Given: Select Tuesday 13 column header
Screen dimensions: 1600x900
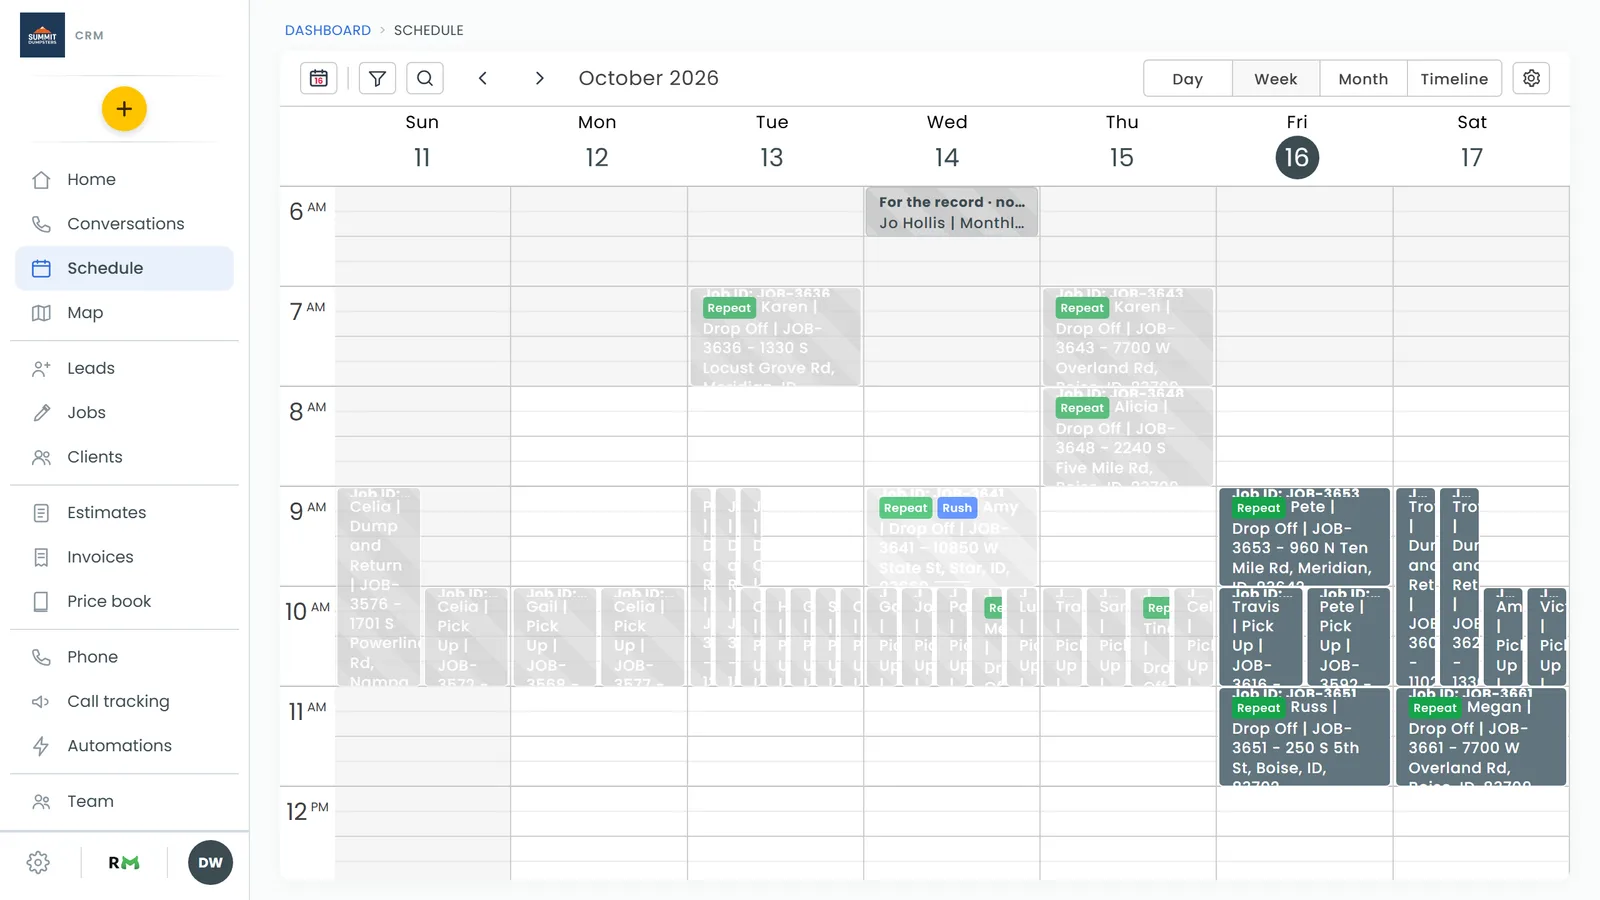Looking at the screenshot, I should pos(772,142).
